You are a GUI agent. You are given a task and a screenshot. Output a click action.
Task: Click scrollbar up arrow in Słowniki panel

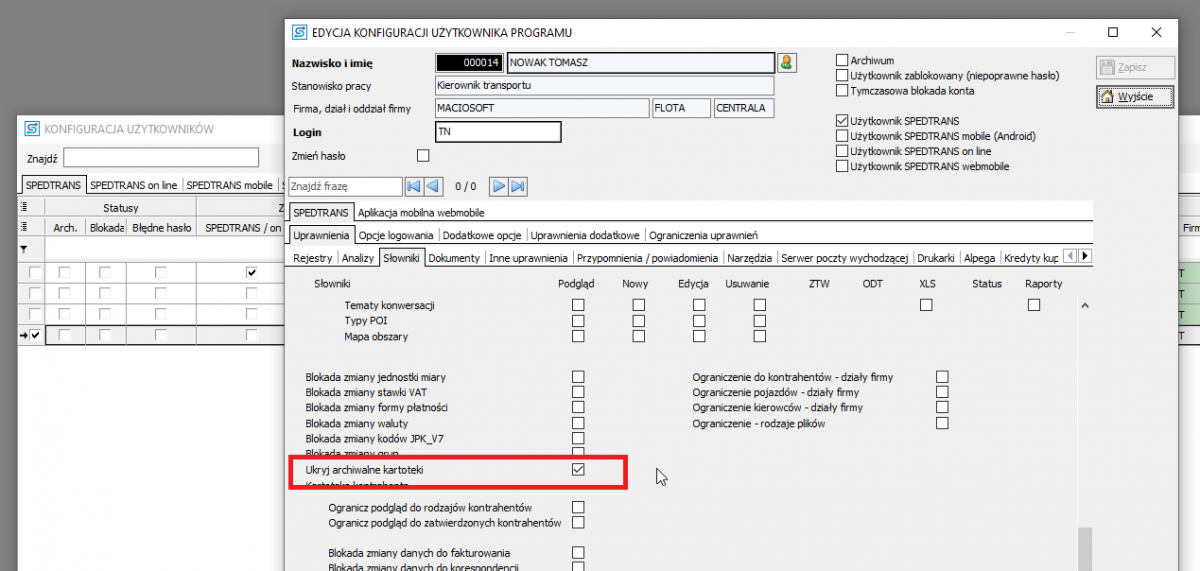pyautogui.click(x=1084, y=303)
